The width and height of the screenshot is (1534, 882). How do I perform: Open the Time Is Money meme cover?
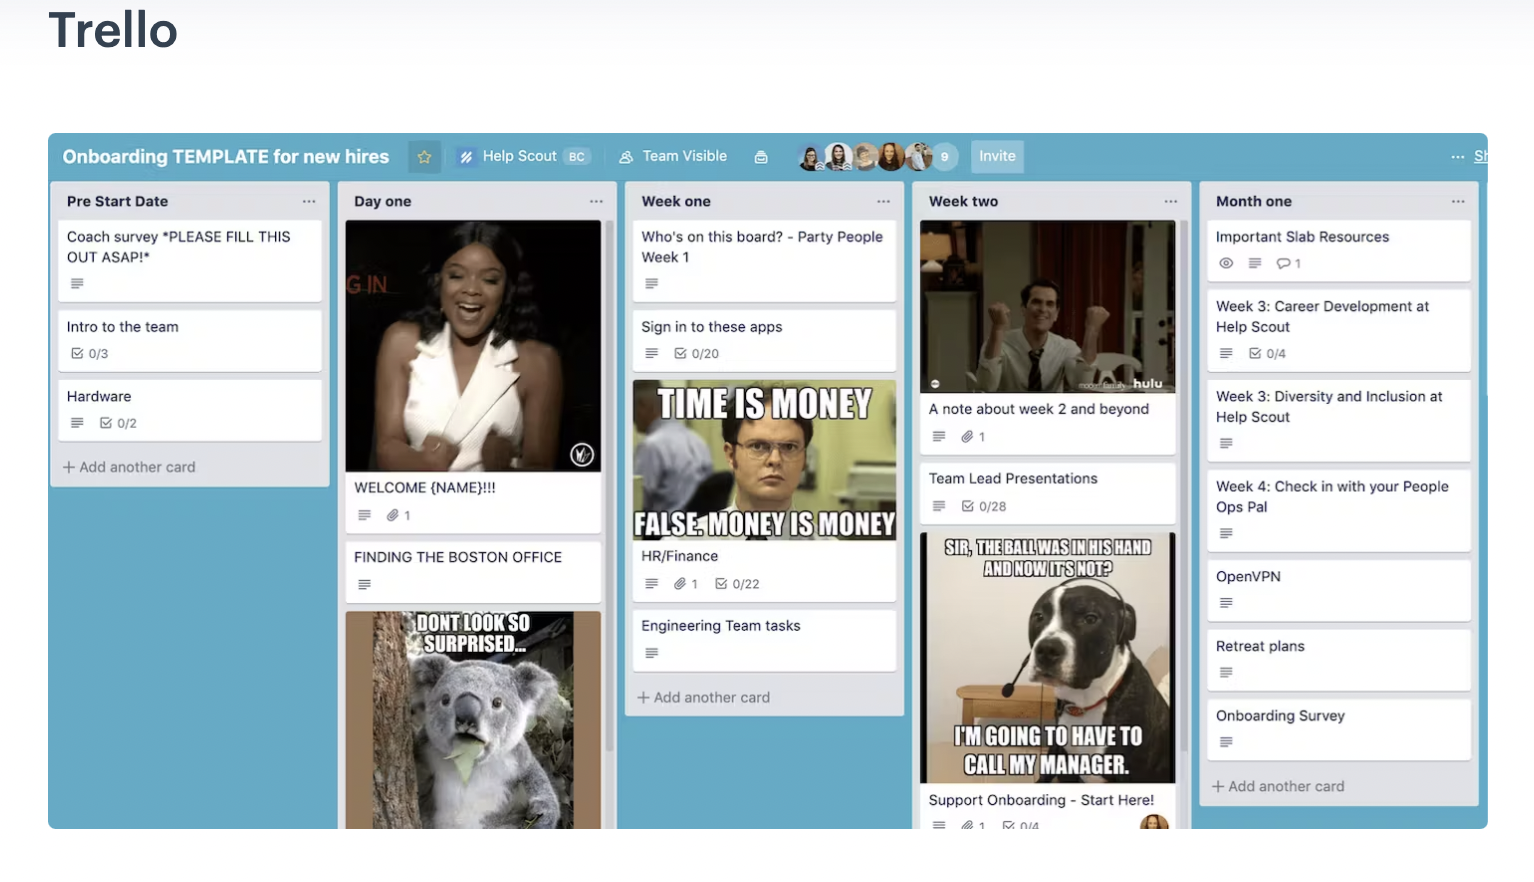764,460
